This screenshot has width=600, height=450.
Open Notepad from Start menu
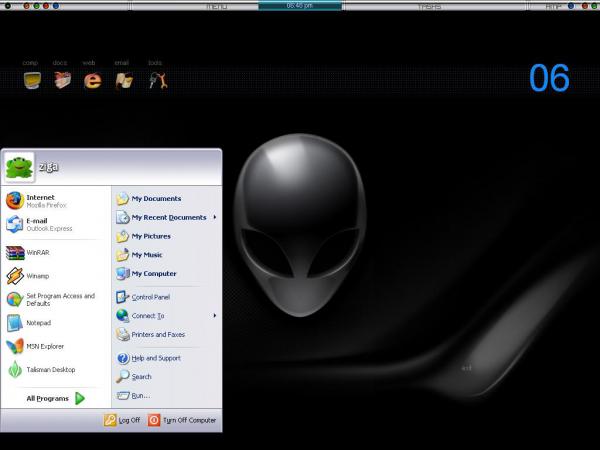(x=38, y=323)
